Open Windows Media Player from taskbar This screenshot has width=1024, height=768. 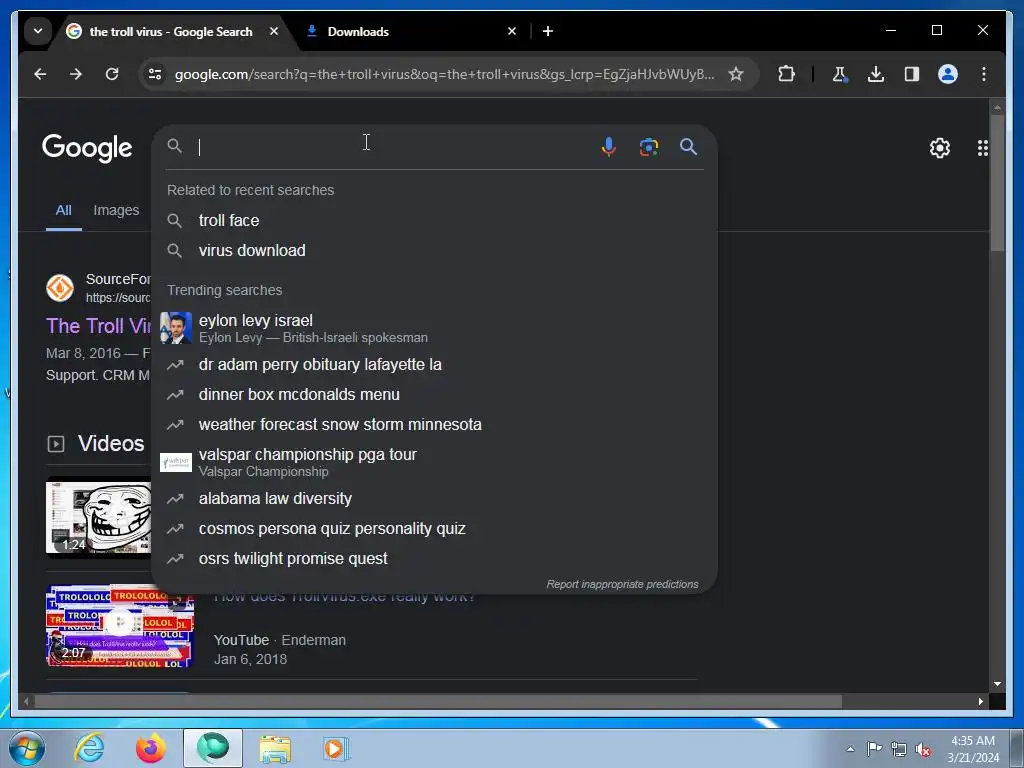click(x=336, y=748)
